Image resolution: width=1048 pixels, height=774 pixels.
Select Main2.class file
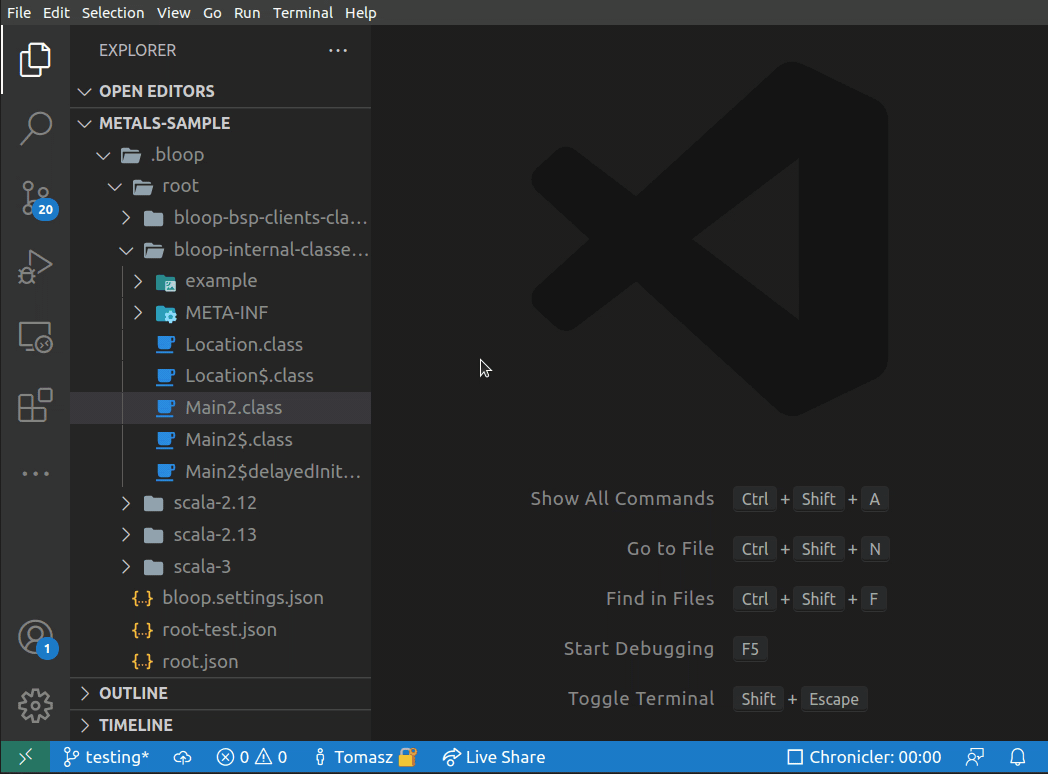tap(221, 408)
